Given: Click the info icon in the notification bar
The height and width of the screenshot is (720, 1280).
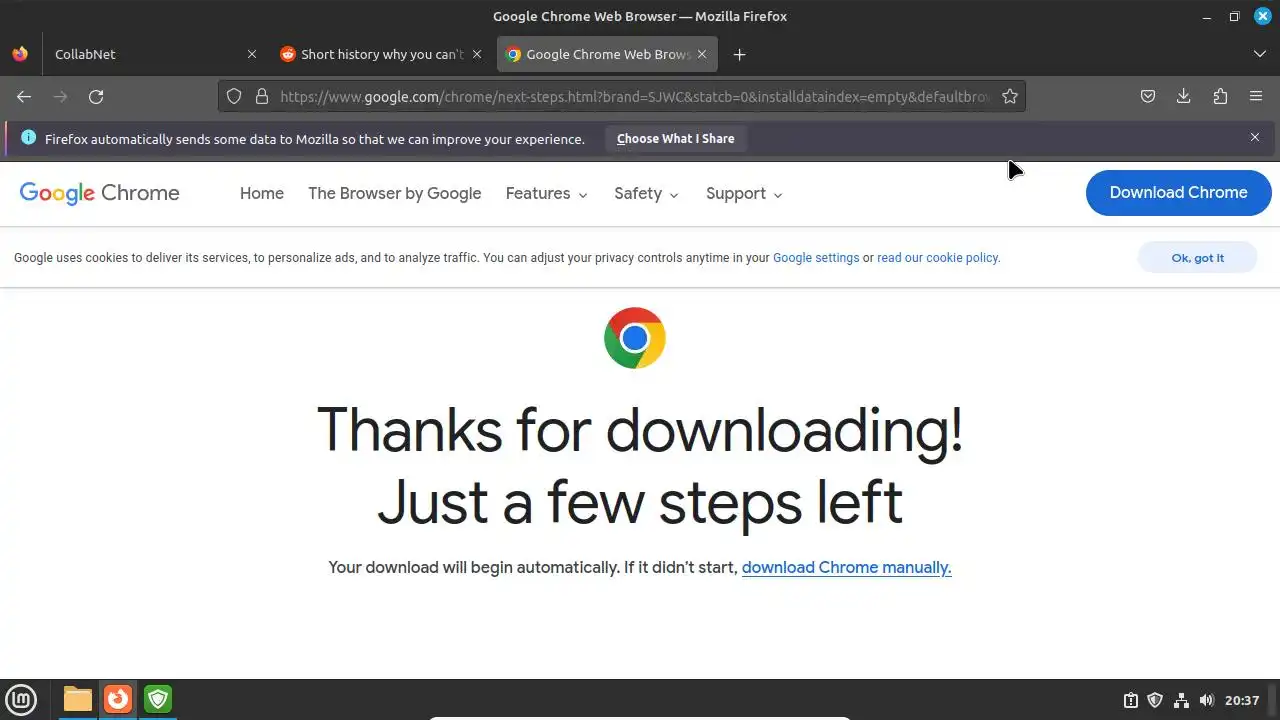Looking at the screenshot, I should [x=28, y=138].
